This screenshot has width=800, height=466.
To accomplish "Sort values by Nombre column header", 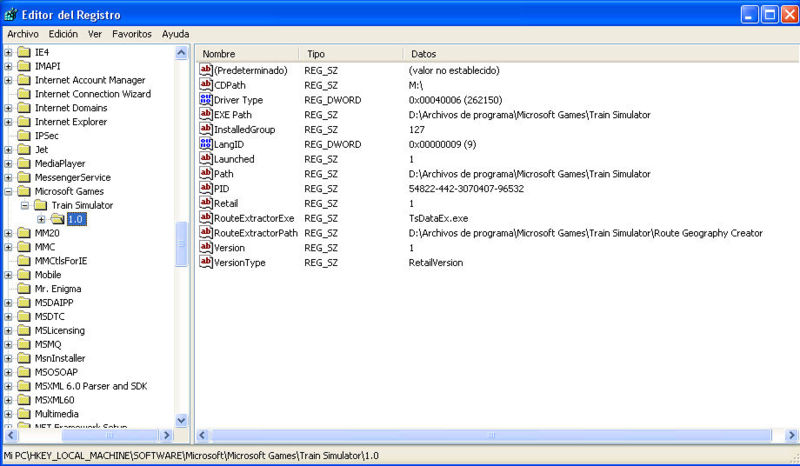I will [247, 53].
